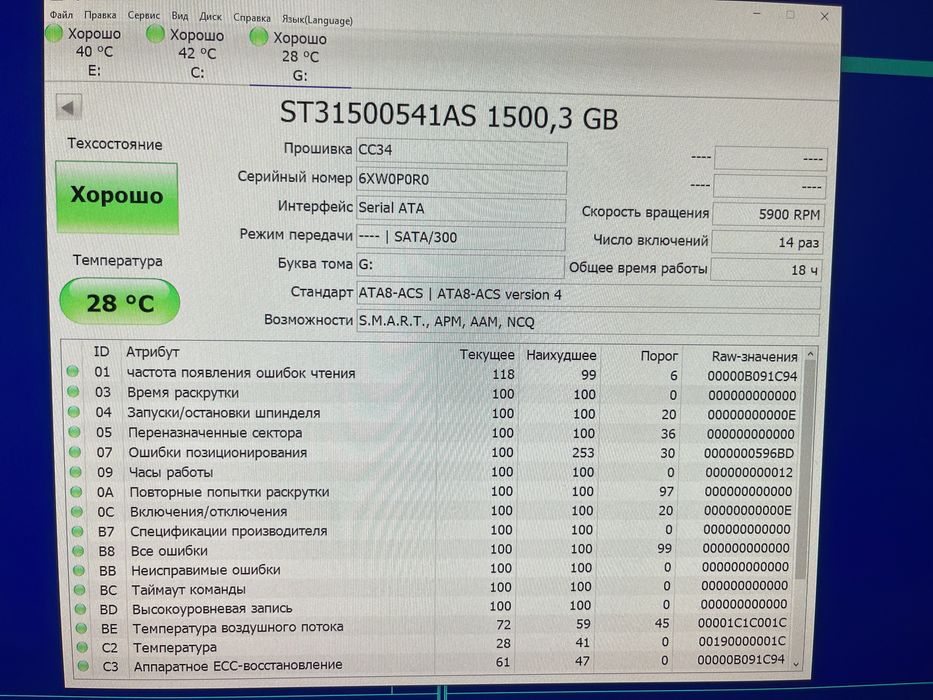
Task: Click the 28 °C temperature button
Action: [120, 302]
